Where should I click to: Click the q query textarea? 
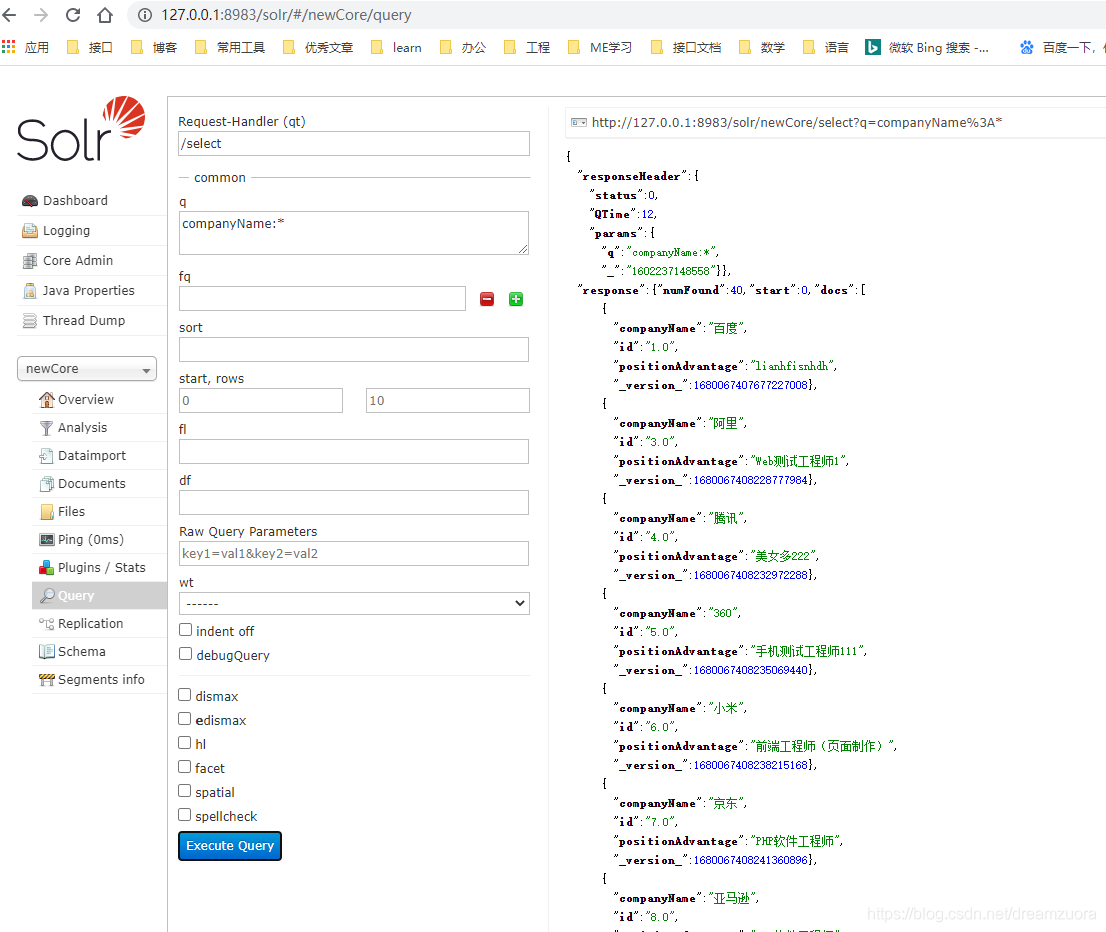click(354, 233)
